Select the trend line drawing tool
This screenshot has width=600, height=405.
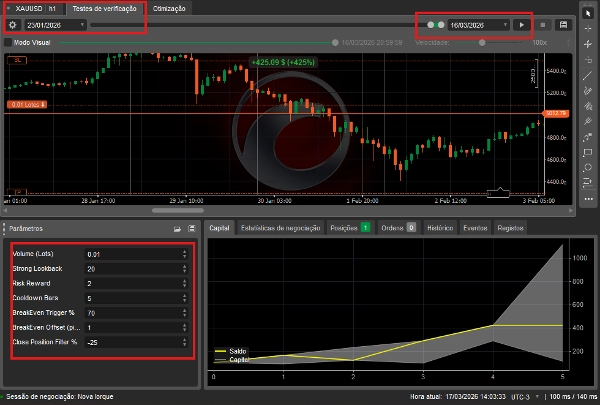(589, 74)
